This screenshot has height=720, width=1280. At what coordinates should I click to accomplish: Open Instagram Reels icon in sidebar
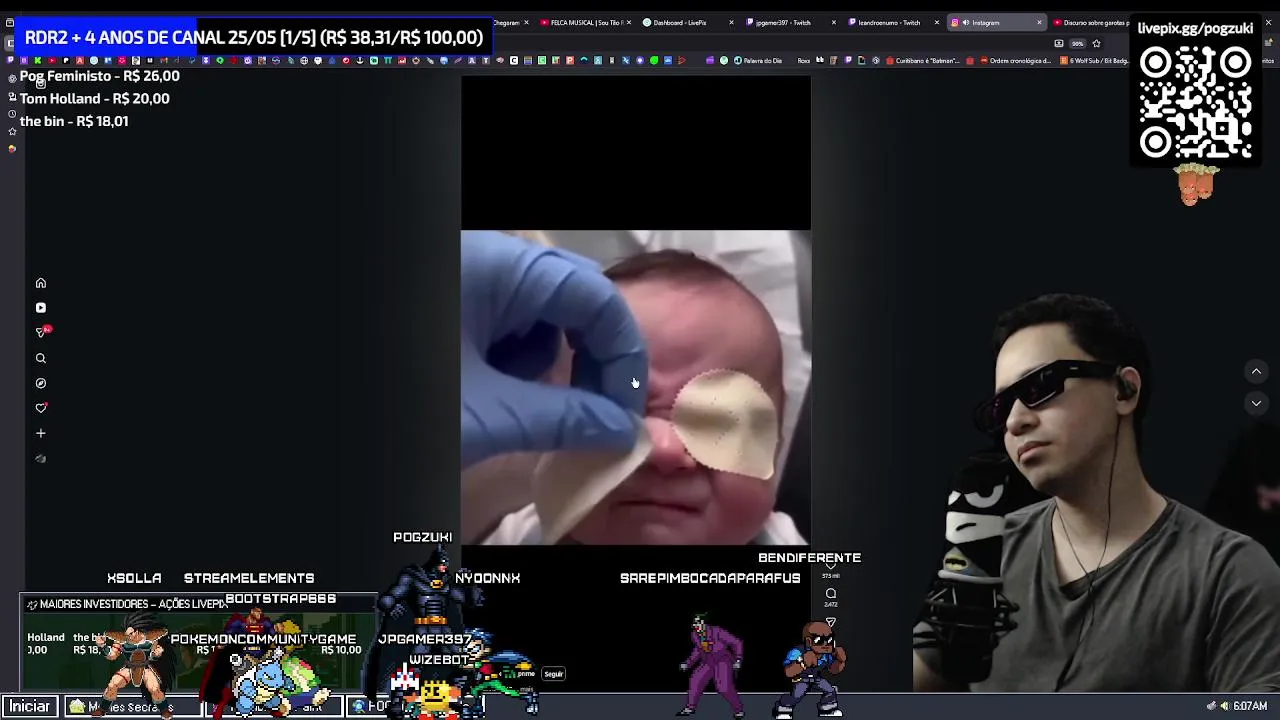pos(41,308)
